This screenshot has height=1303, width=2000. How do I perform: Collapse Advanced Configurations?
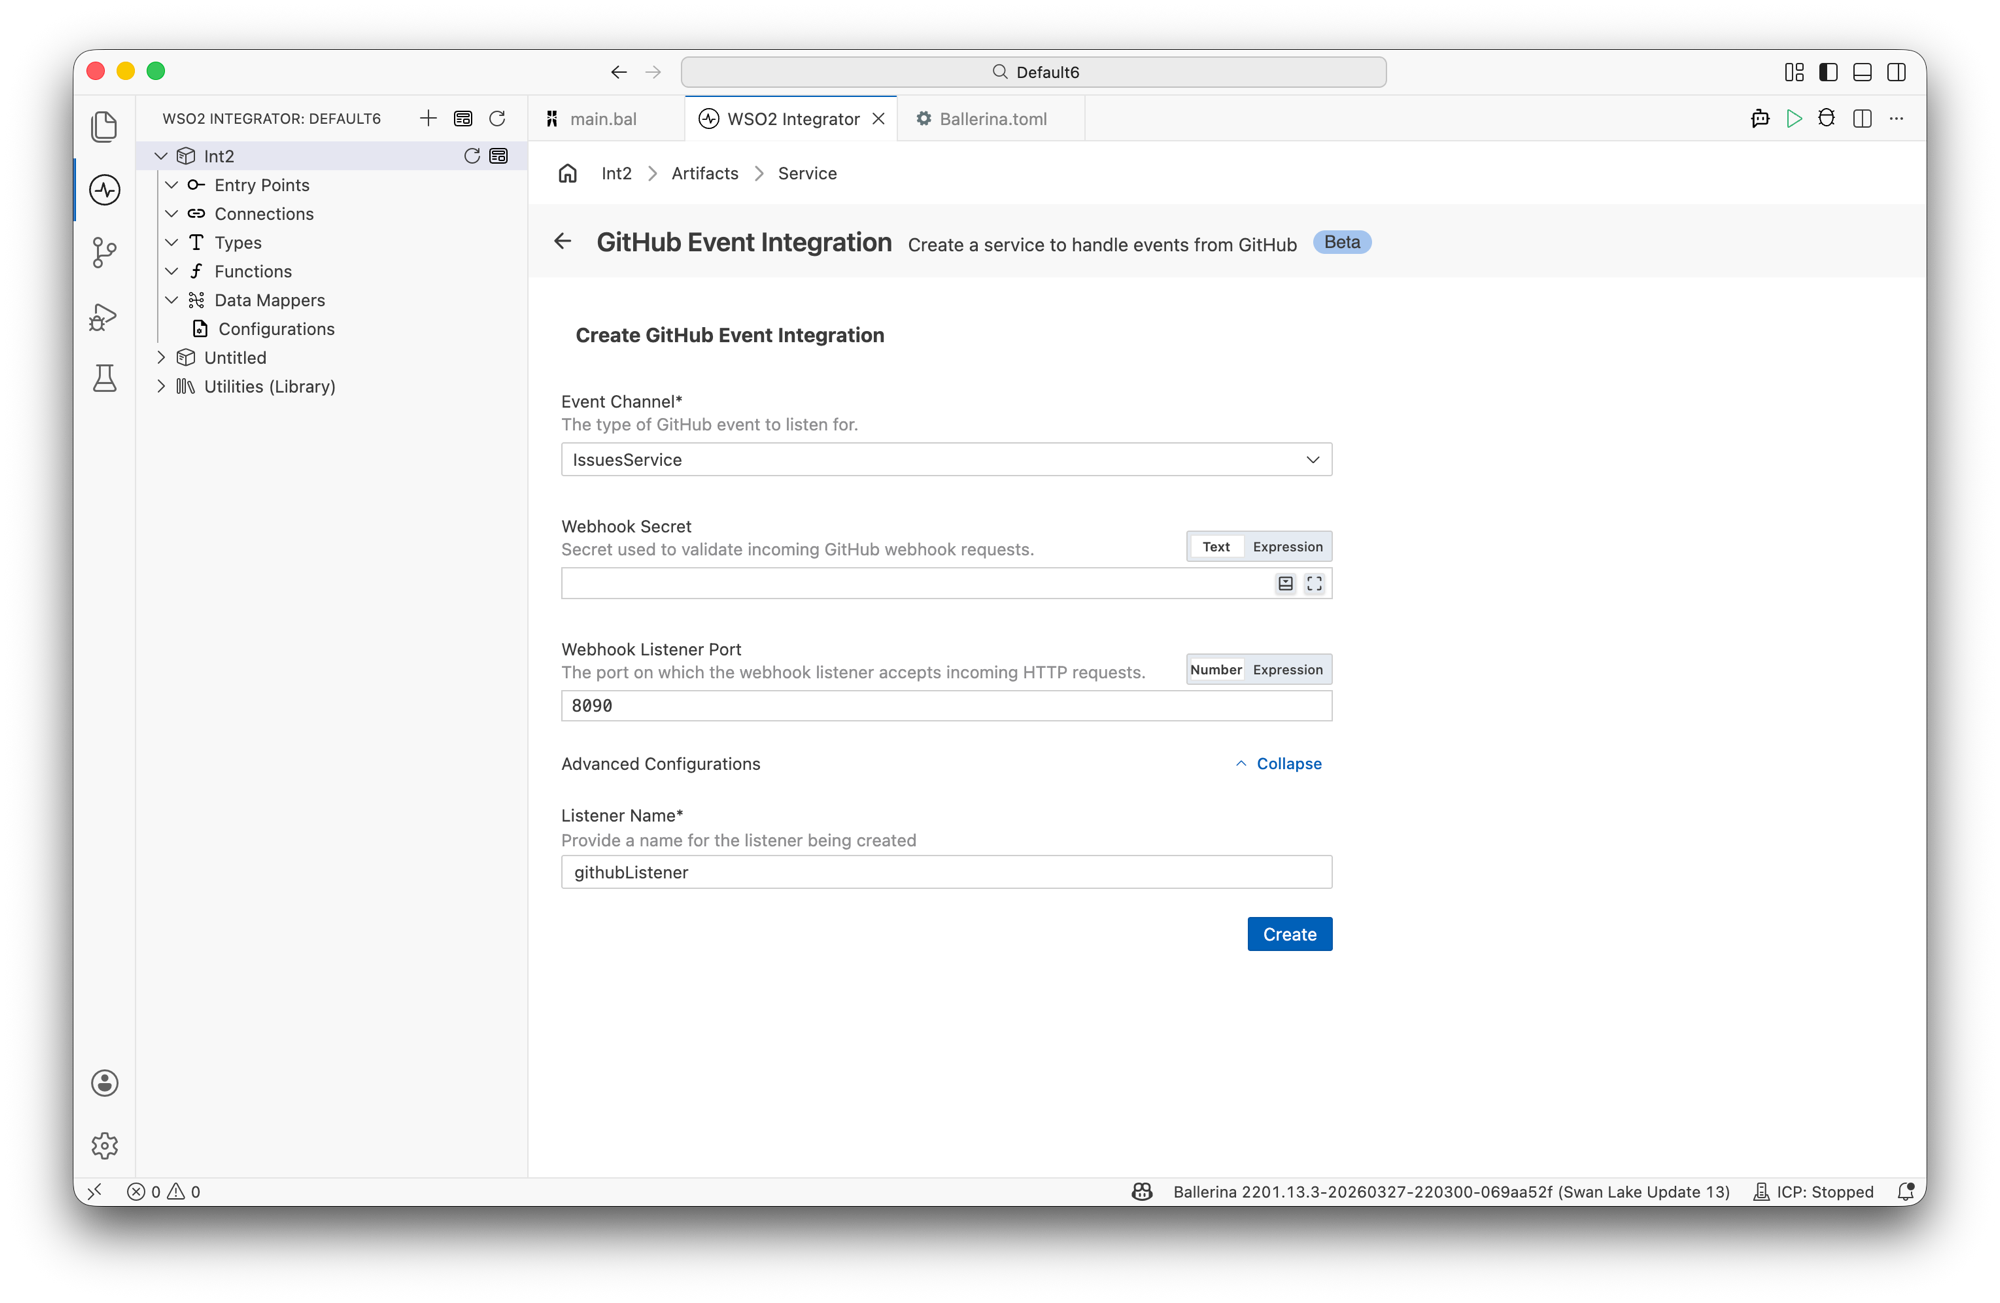(x=1278, y=764)
